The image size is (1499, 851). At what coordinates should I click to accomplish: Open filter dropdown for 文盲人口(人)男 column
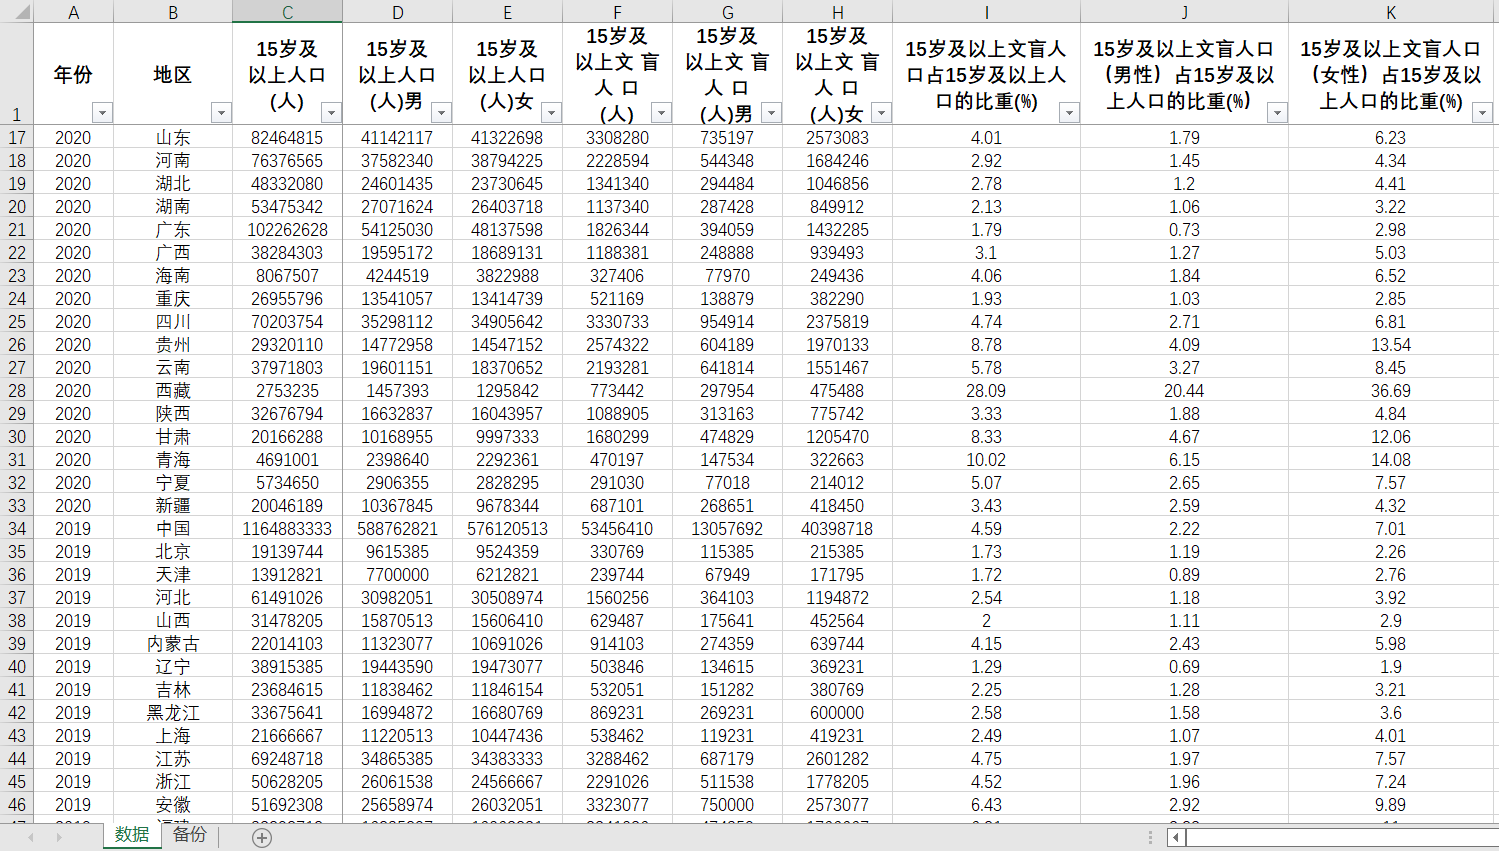coord(771,113)
